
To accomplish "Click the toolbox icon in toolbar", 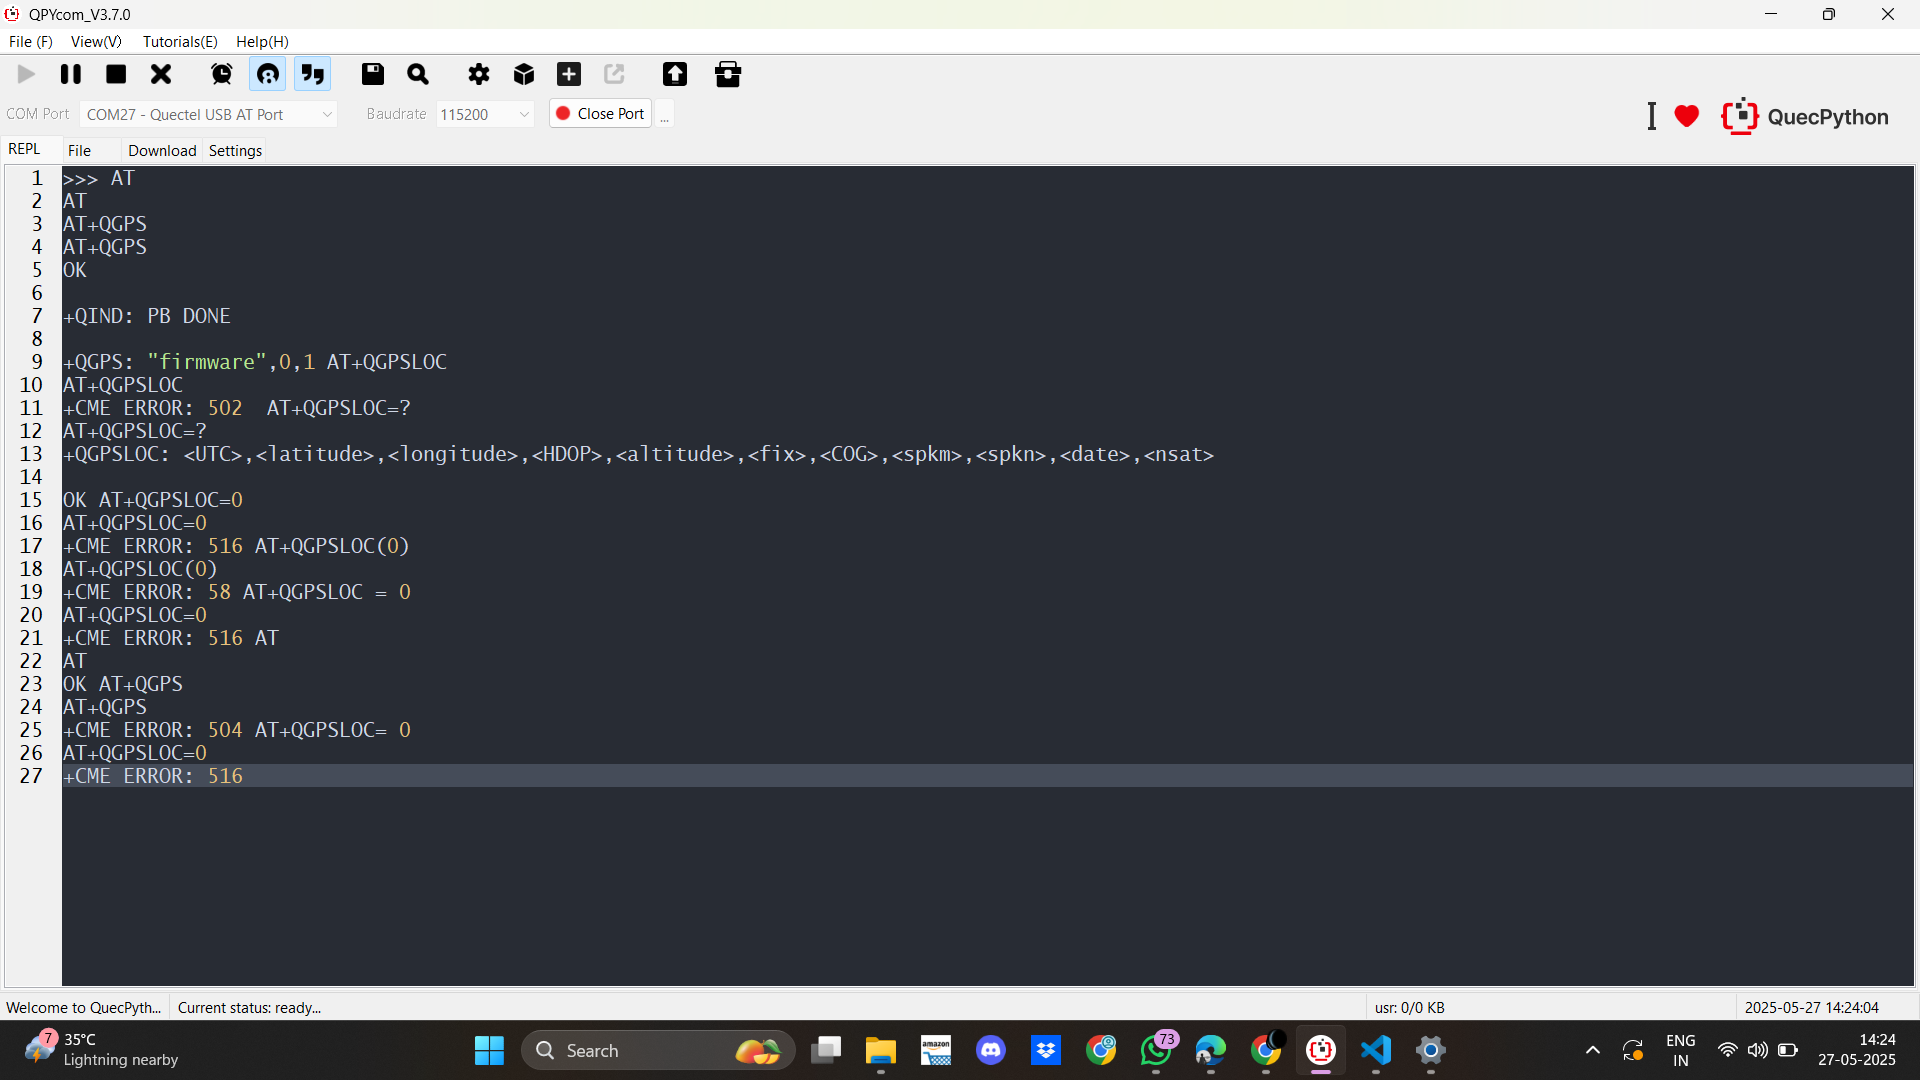I will pos(728,74).
